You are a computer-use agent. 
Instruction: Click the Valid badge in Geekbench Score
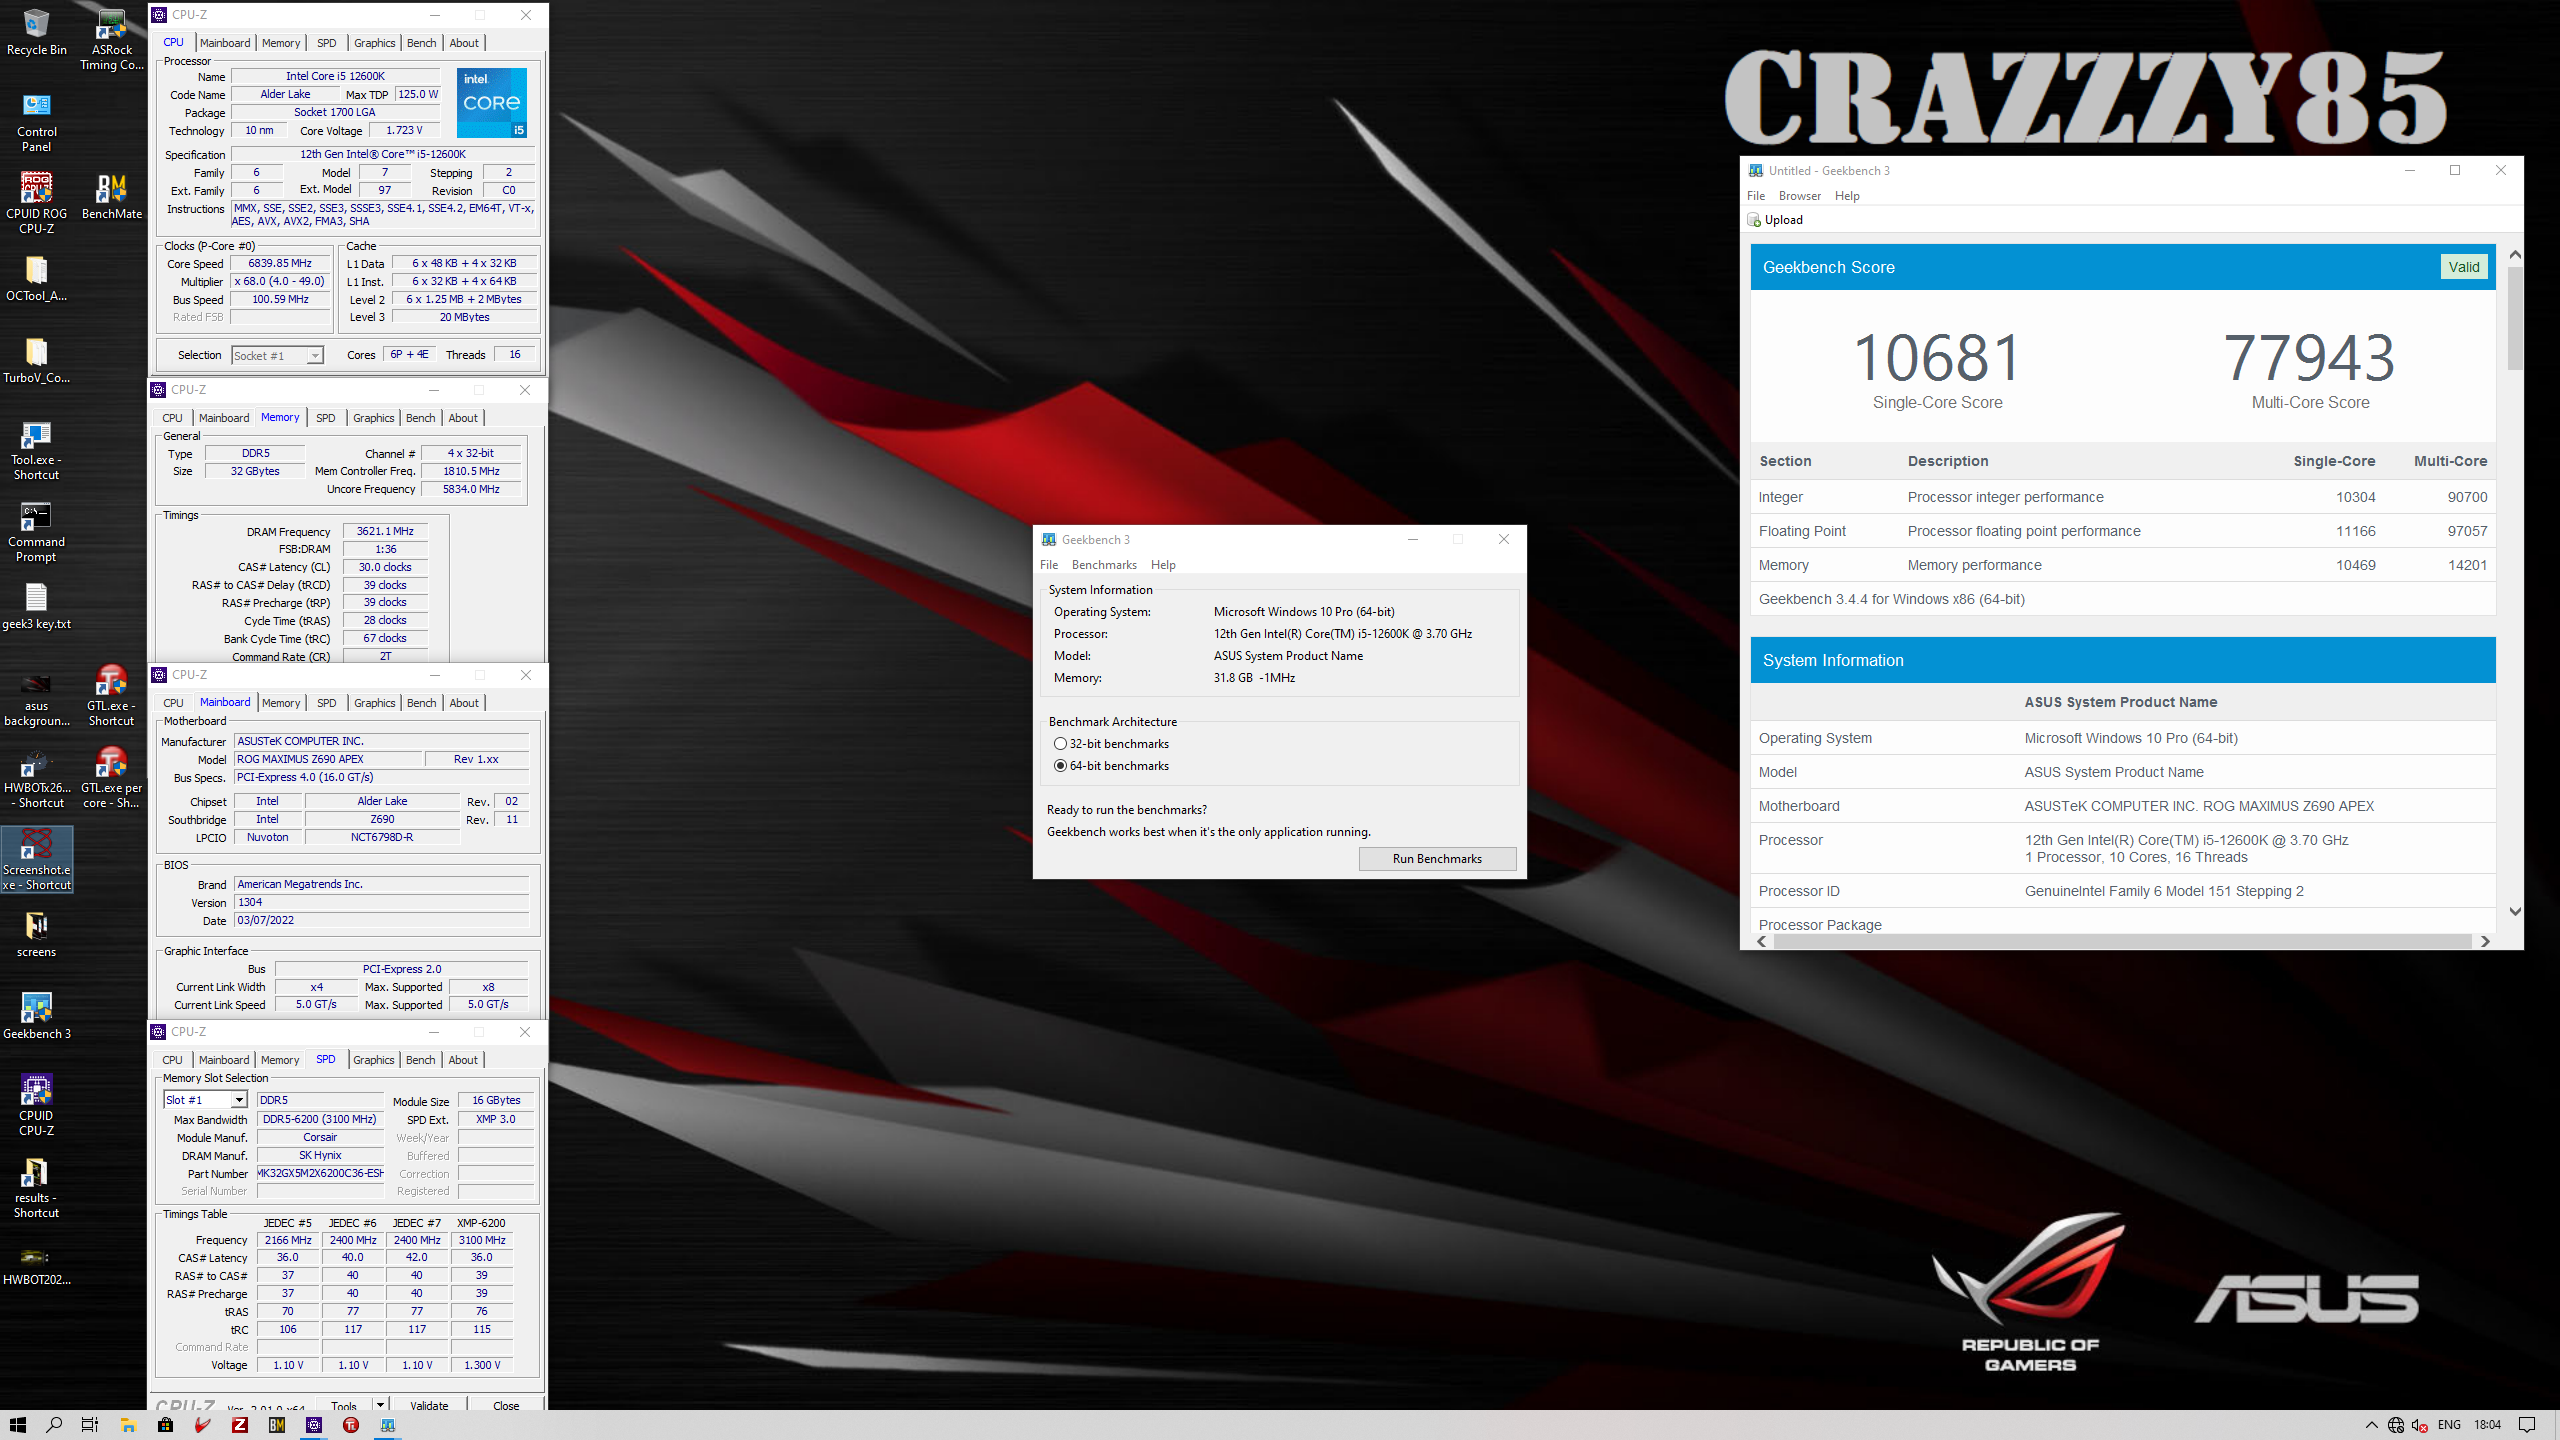2464,267
